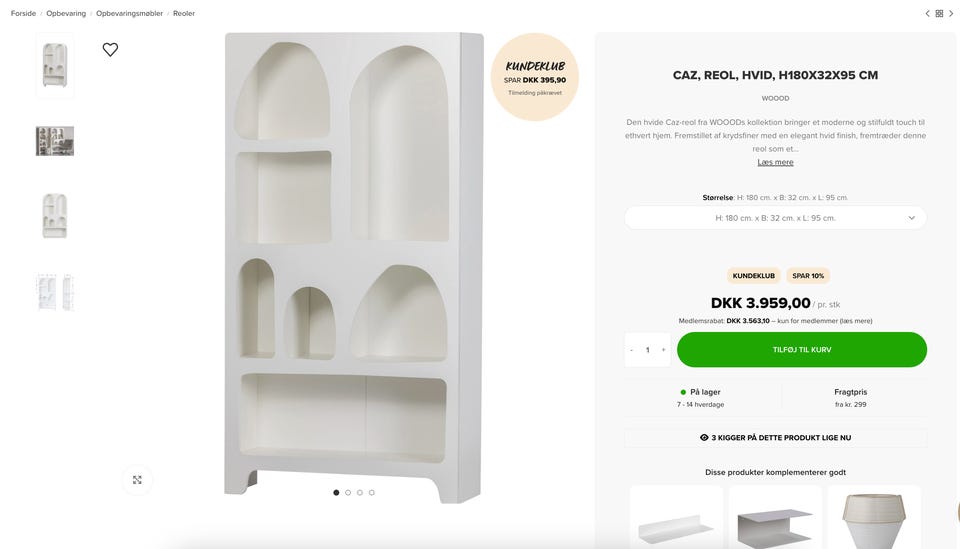Go to next product arrow
The height and width of the screenshot is (549, 960).
coord(951,13)
